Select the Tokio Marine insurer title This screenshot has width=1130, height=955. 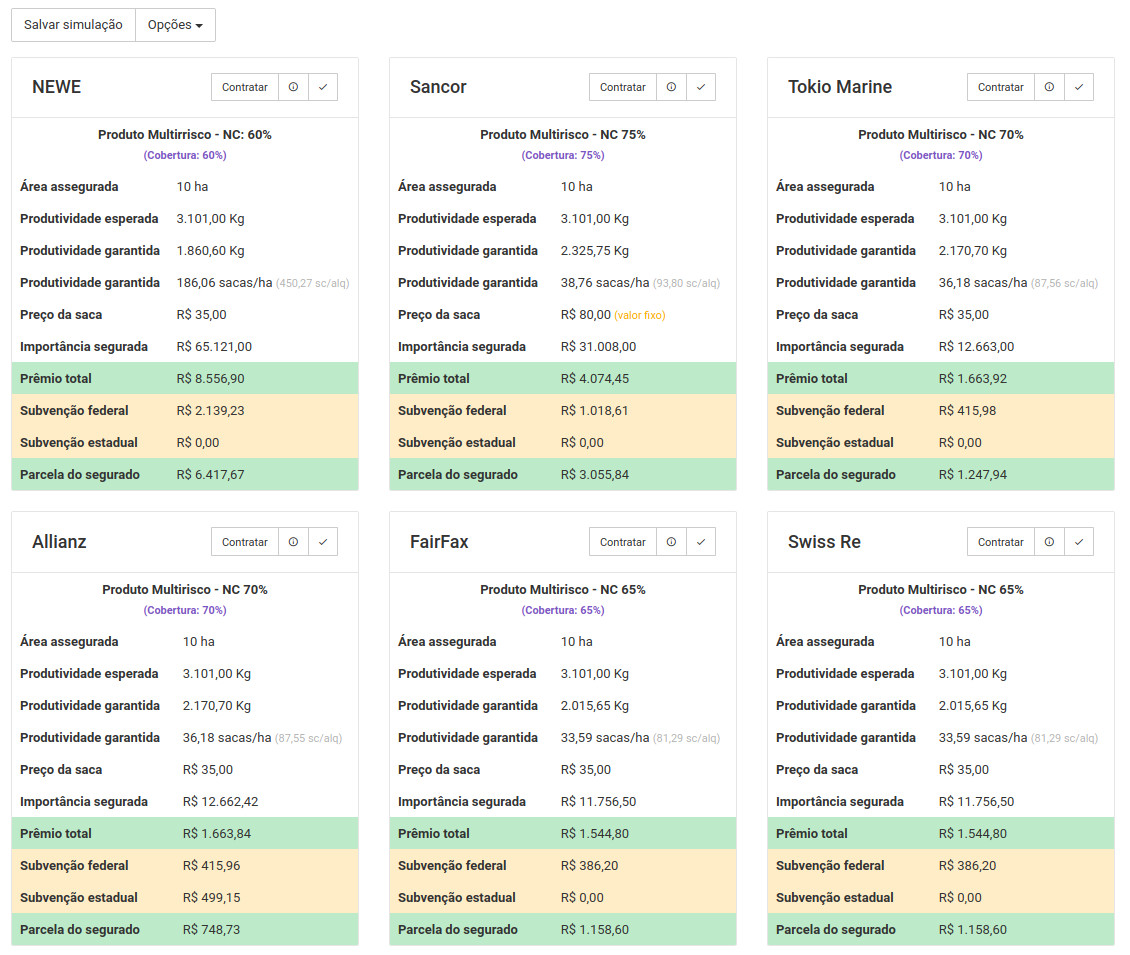tap(840, 87)
